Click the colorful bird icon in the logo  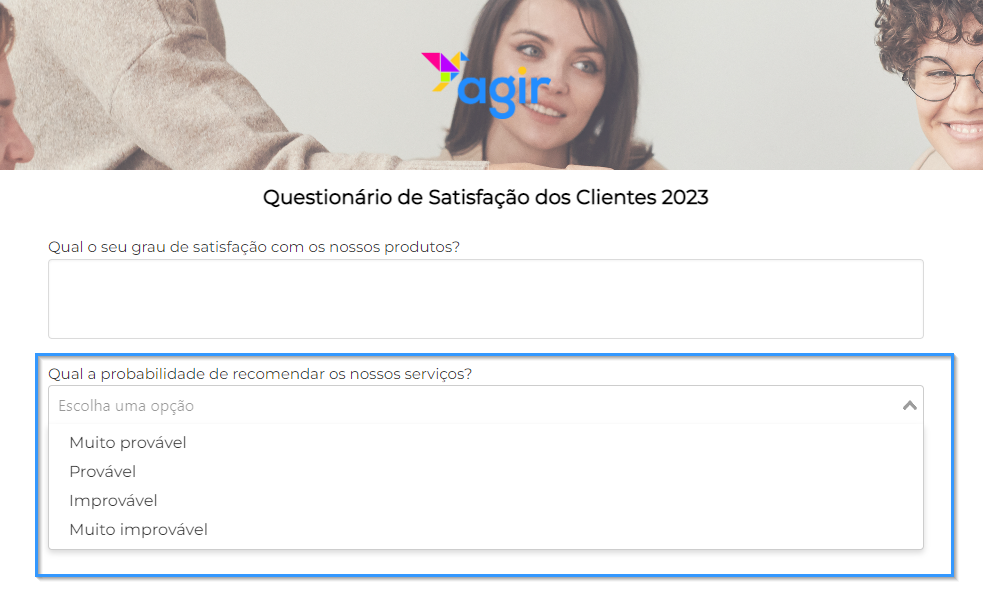tap(444, 71)
